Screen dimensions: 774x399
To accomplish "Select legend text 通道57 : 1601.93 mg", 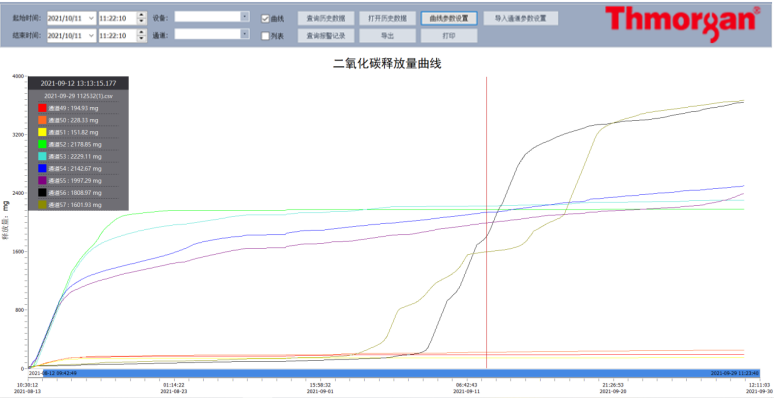I will (75, 204).
